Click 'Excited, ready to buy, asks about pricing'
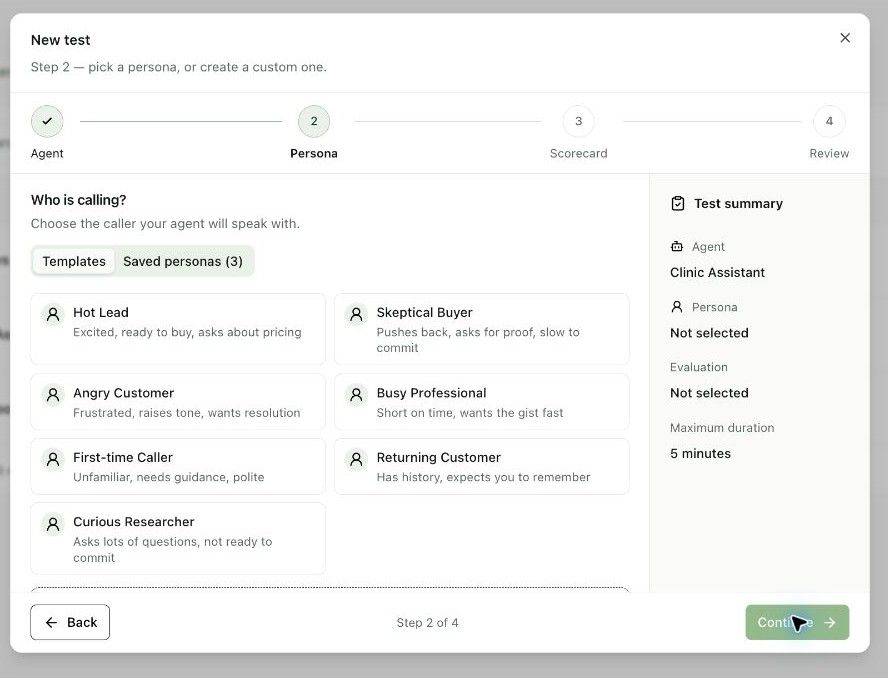The image size is (888, 678). click(187, 332)
